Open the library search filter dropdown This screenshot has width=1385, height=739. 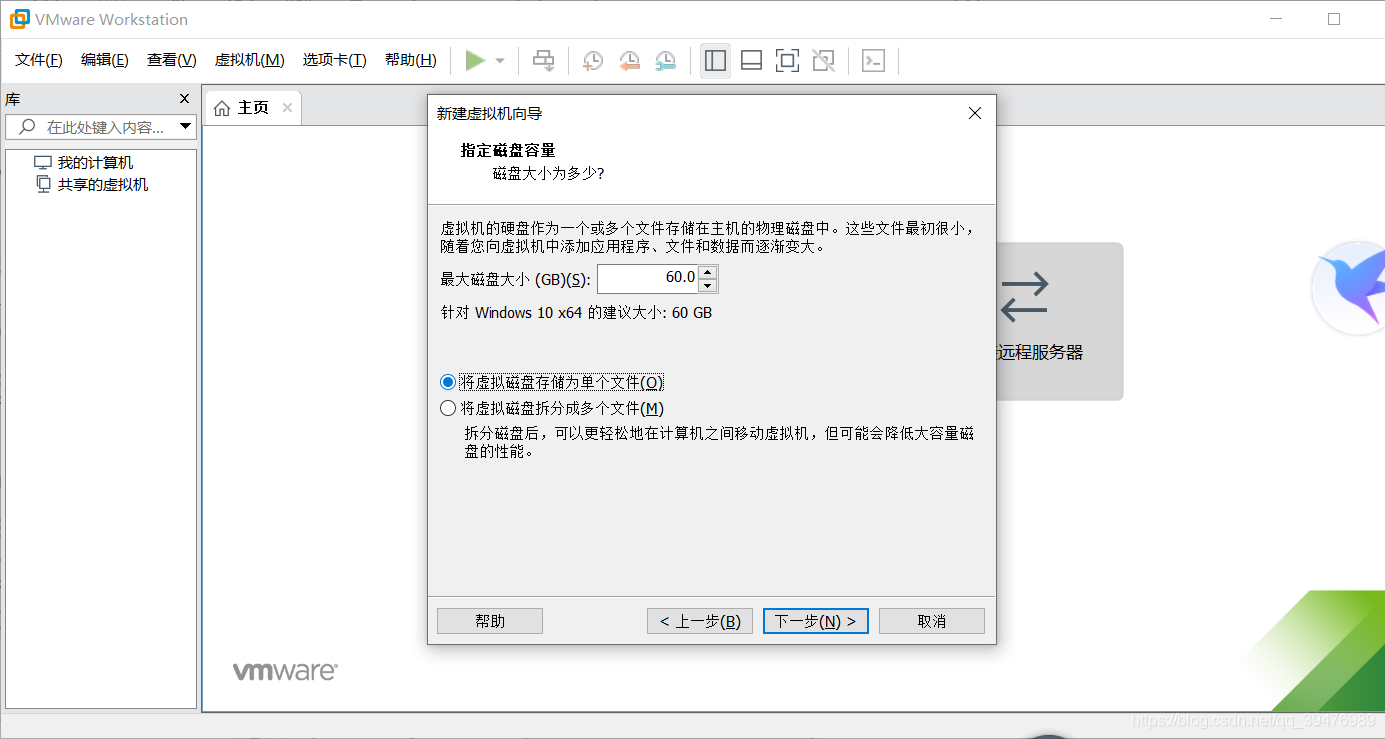click(185, 127)
